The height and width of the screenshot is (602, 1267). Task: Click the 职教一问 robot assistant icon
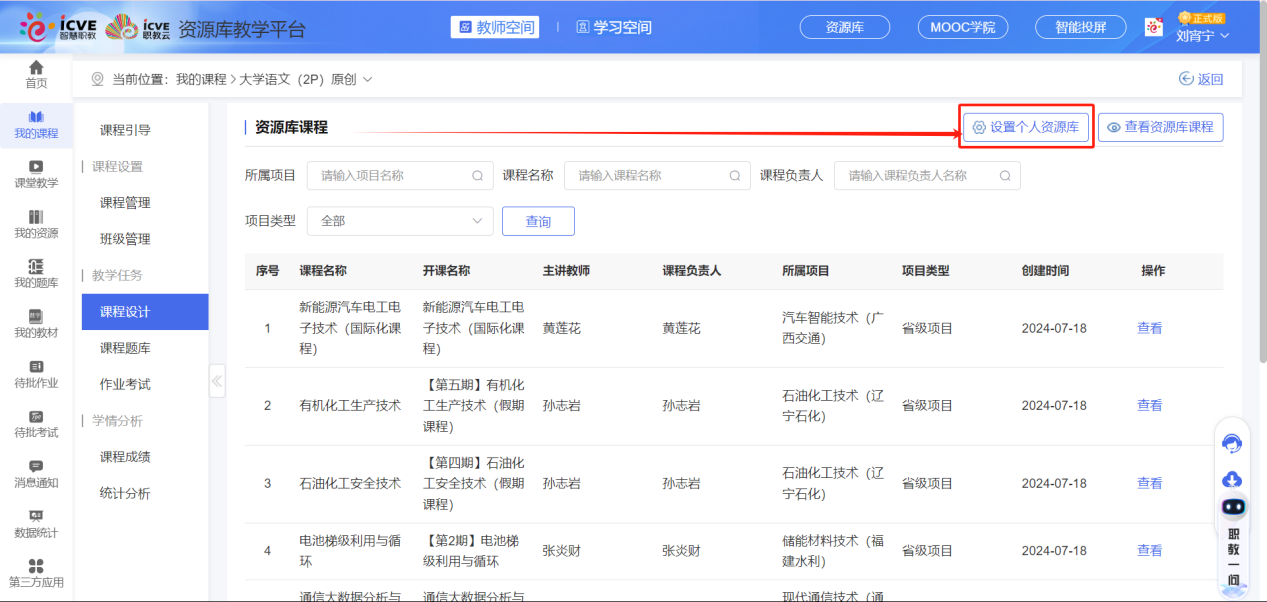(1233, 507)
